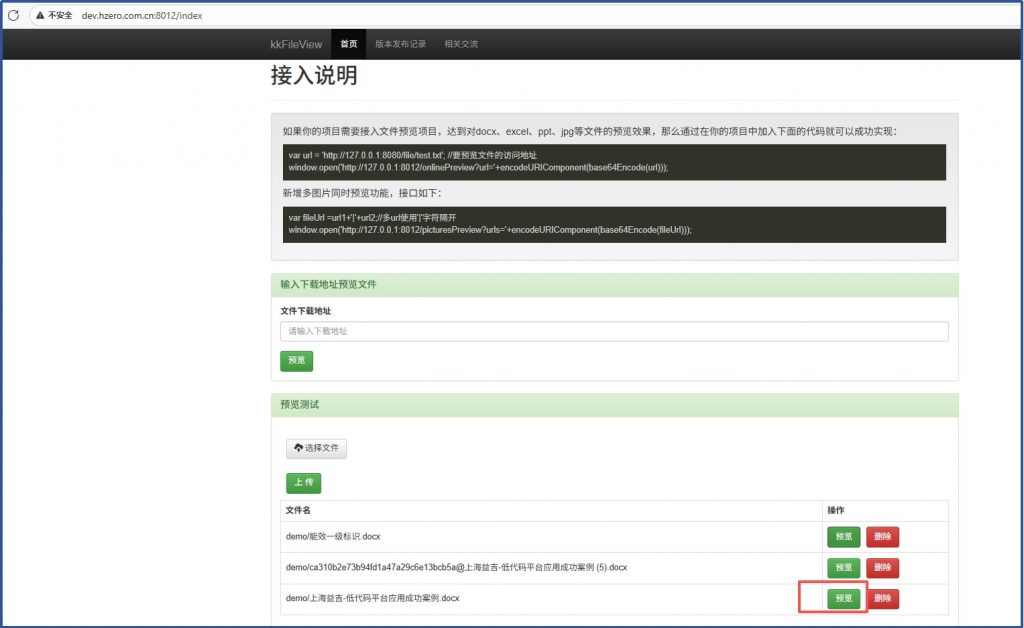Delete the ca310b2e73b94fd1 docx file
Screen dimensions: 1024x628
[x=882, y=568]
